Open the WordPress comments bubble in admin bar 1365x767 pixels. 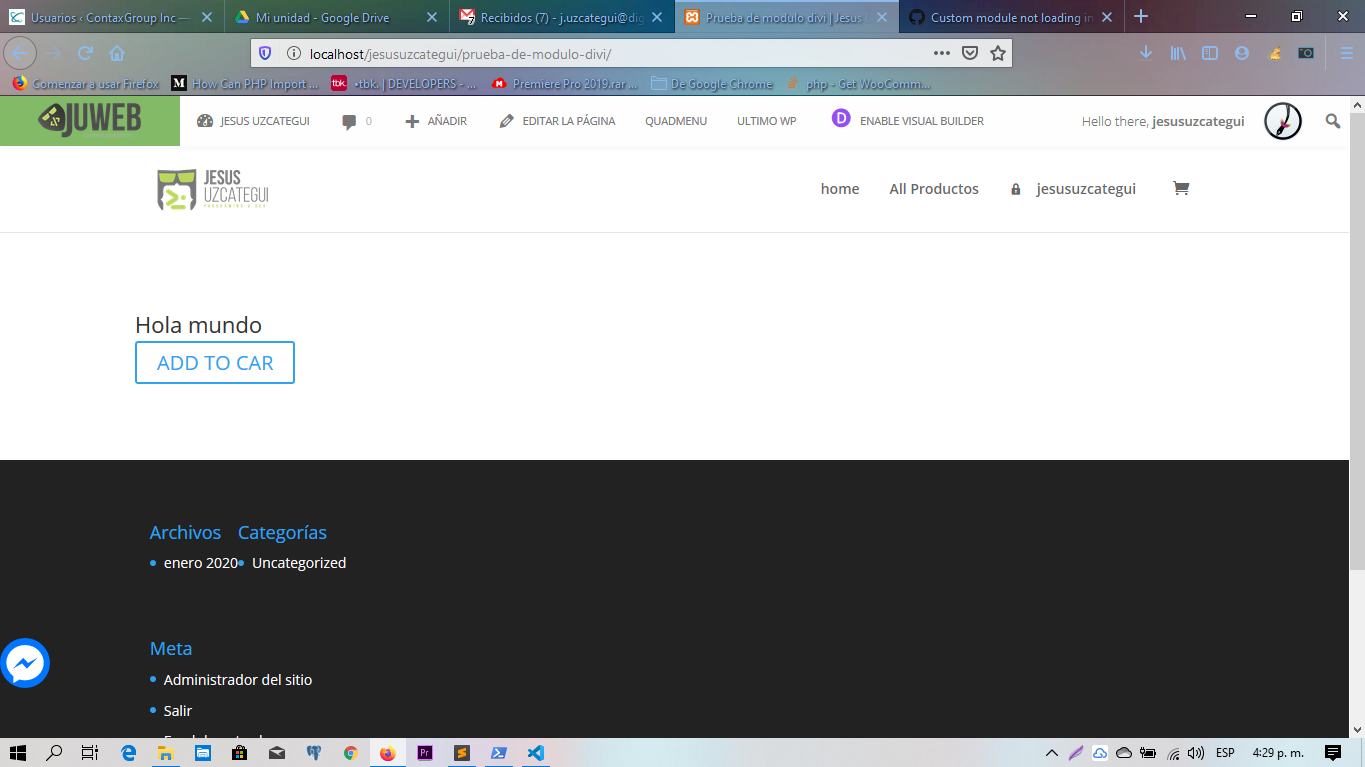(350, 120)
